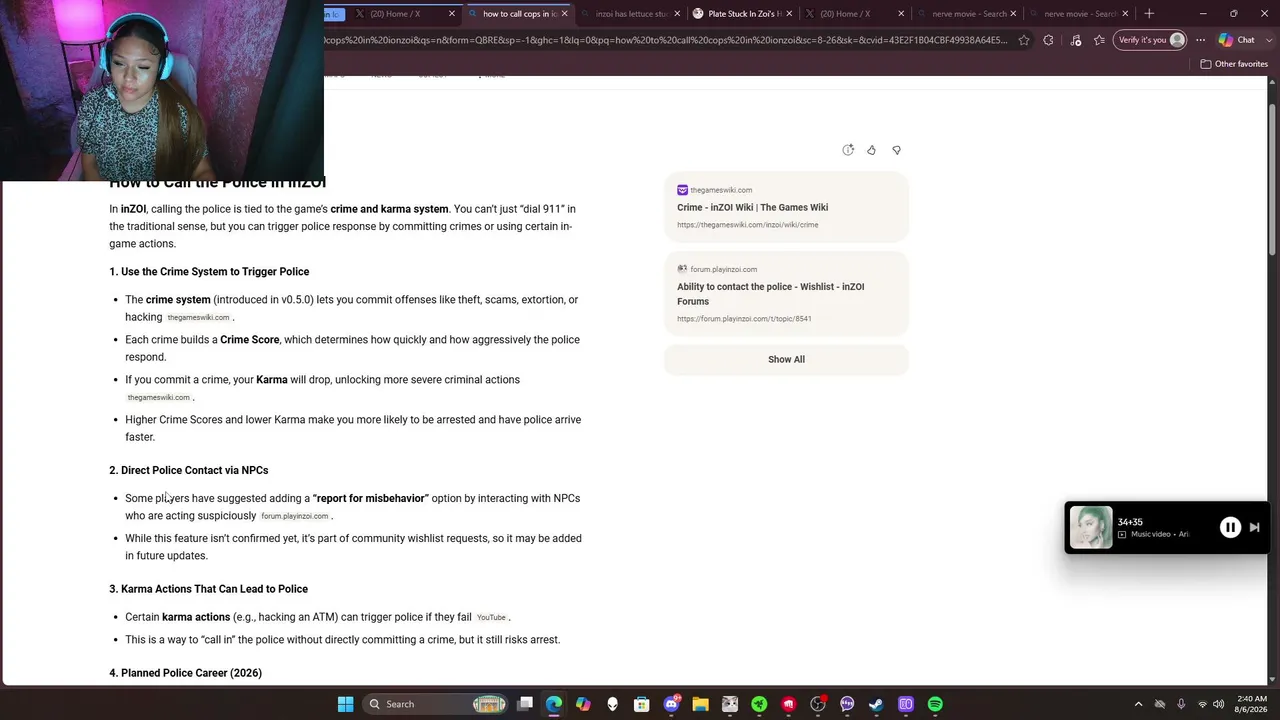Open Task View on the taskbar
1280x720 pixels.
525,704
